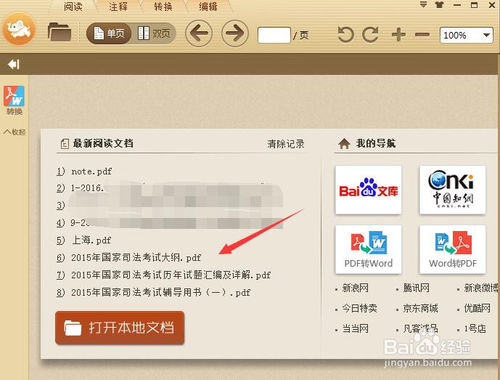Rotate page clockwise
This screenshot has width=500, height=380.
click(370, 34)
